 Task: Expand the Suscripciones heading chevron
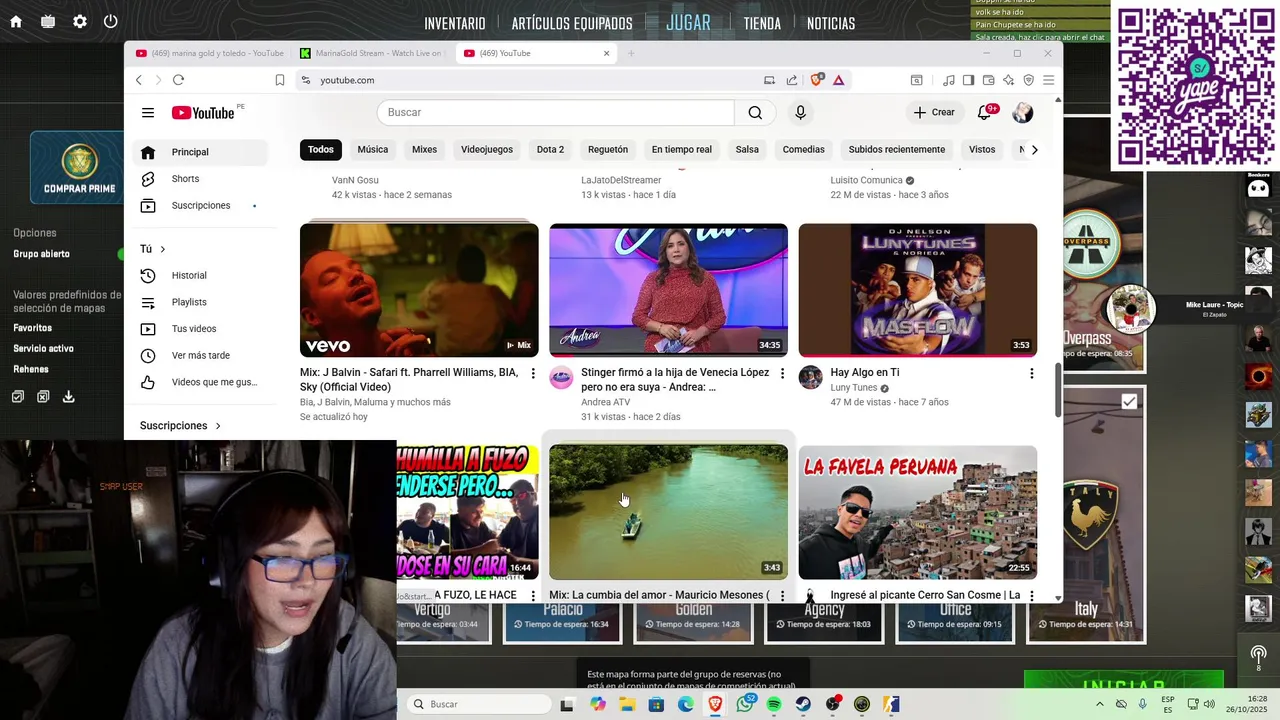pyautogui.click(x=218, y=426)
